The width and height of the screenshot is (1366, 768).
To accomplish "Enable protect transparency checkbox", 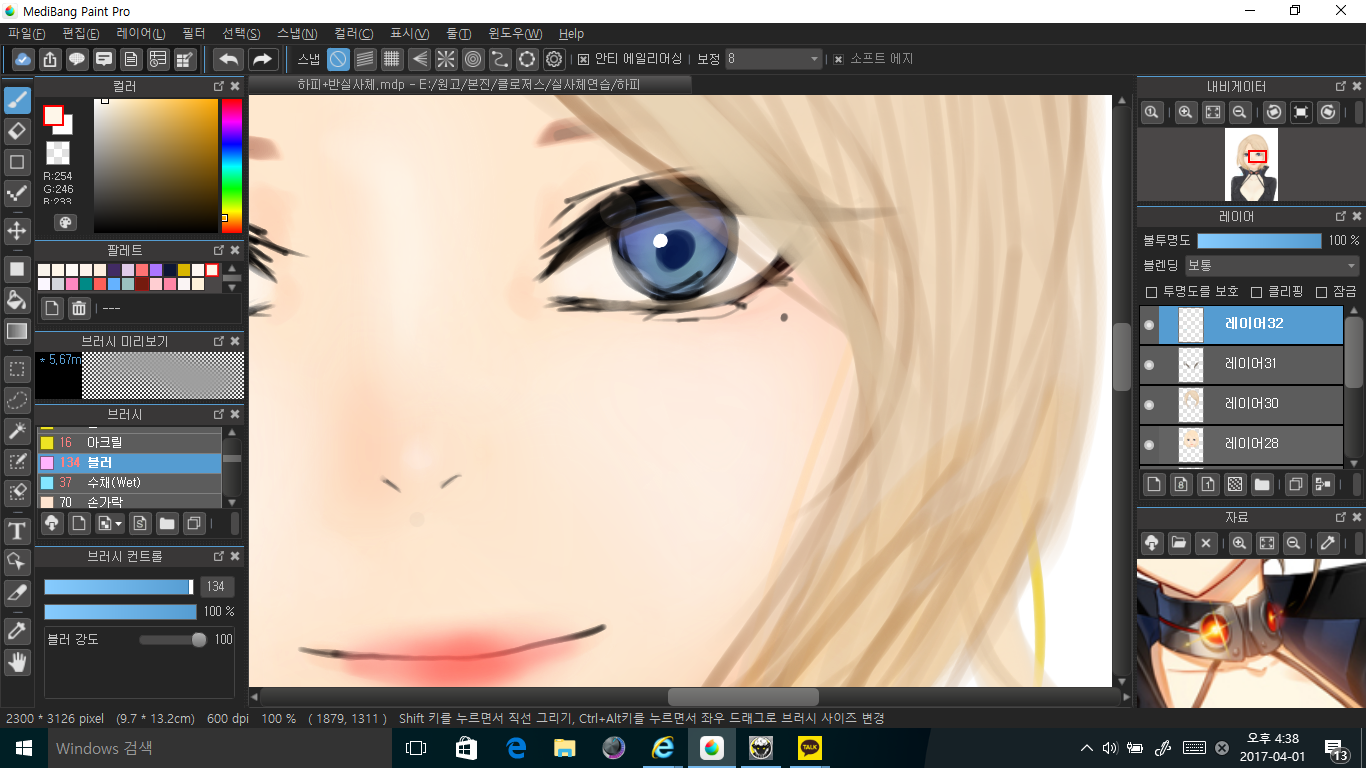I will click(x=1151, y=292).
